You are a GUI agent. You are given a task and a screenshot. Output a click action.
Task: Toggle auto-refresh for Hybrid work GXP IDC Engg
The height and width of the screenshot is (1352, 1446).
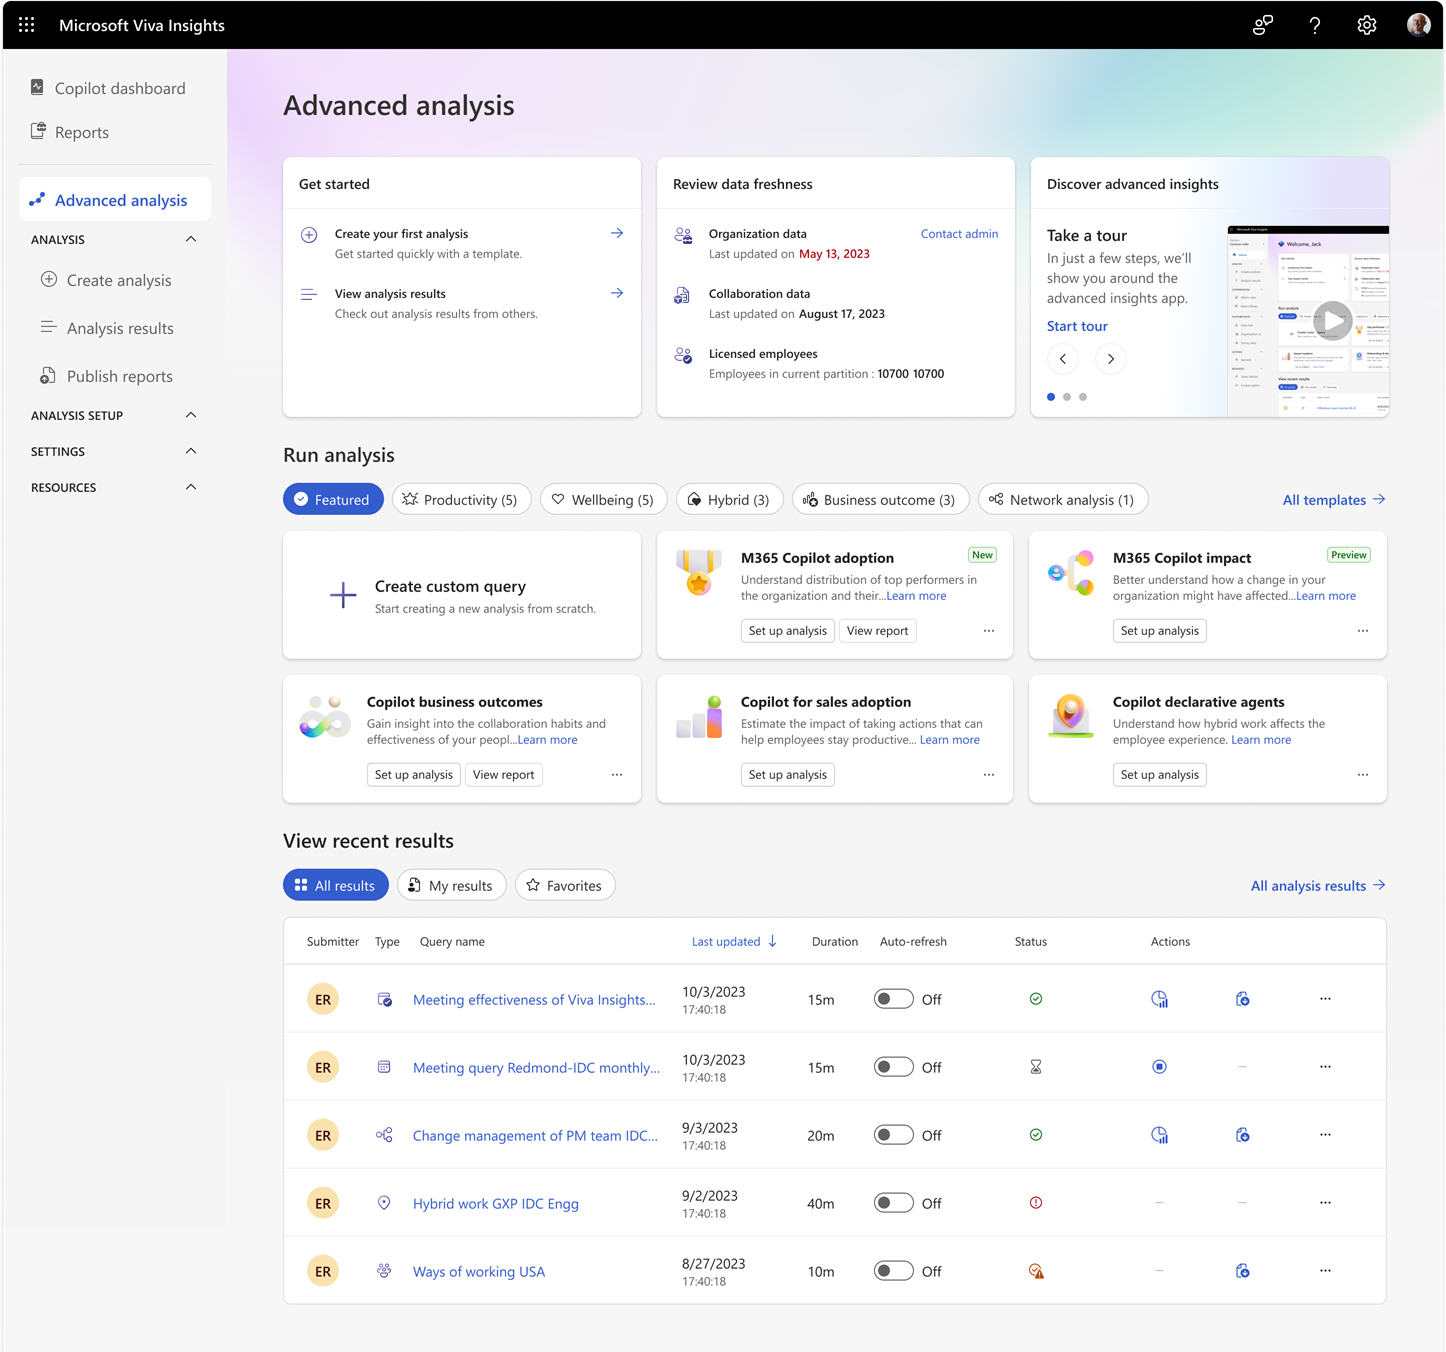894,1203
